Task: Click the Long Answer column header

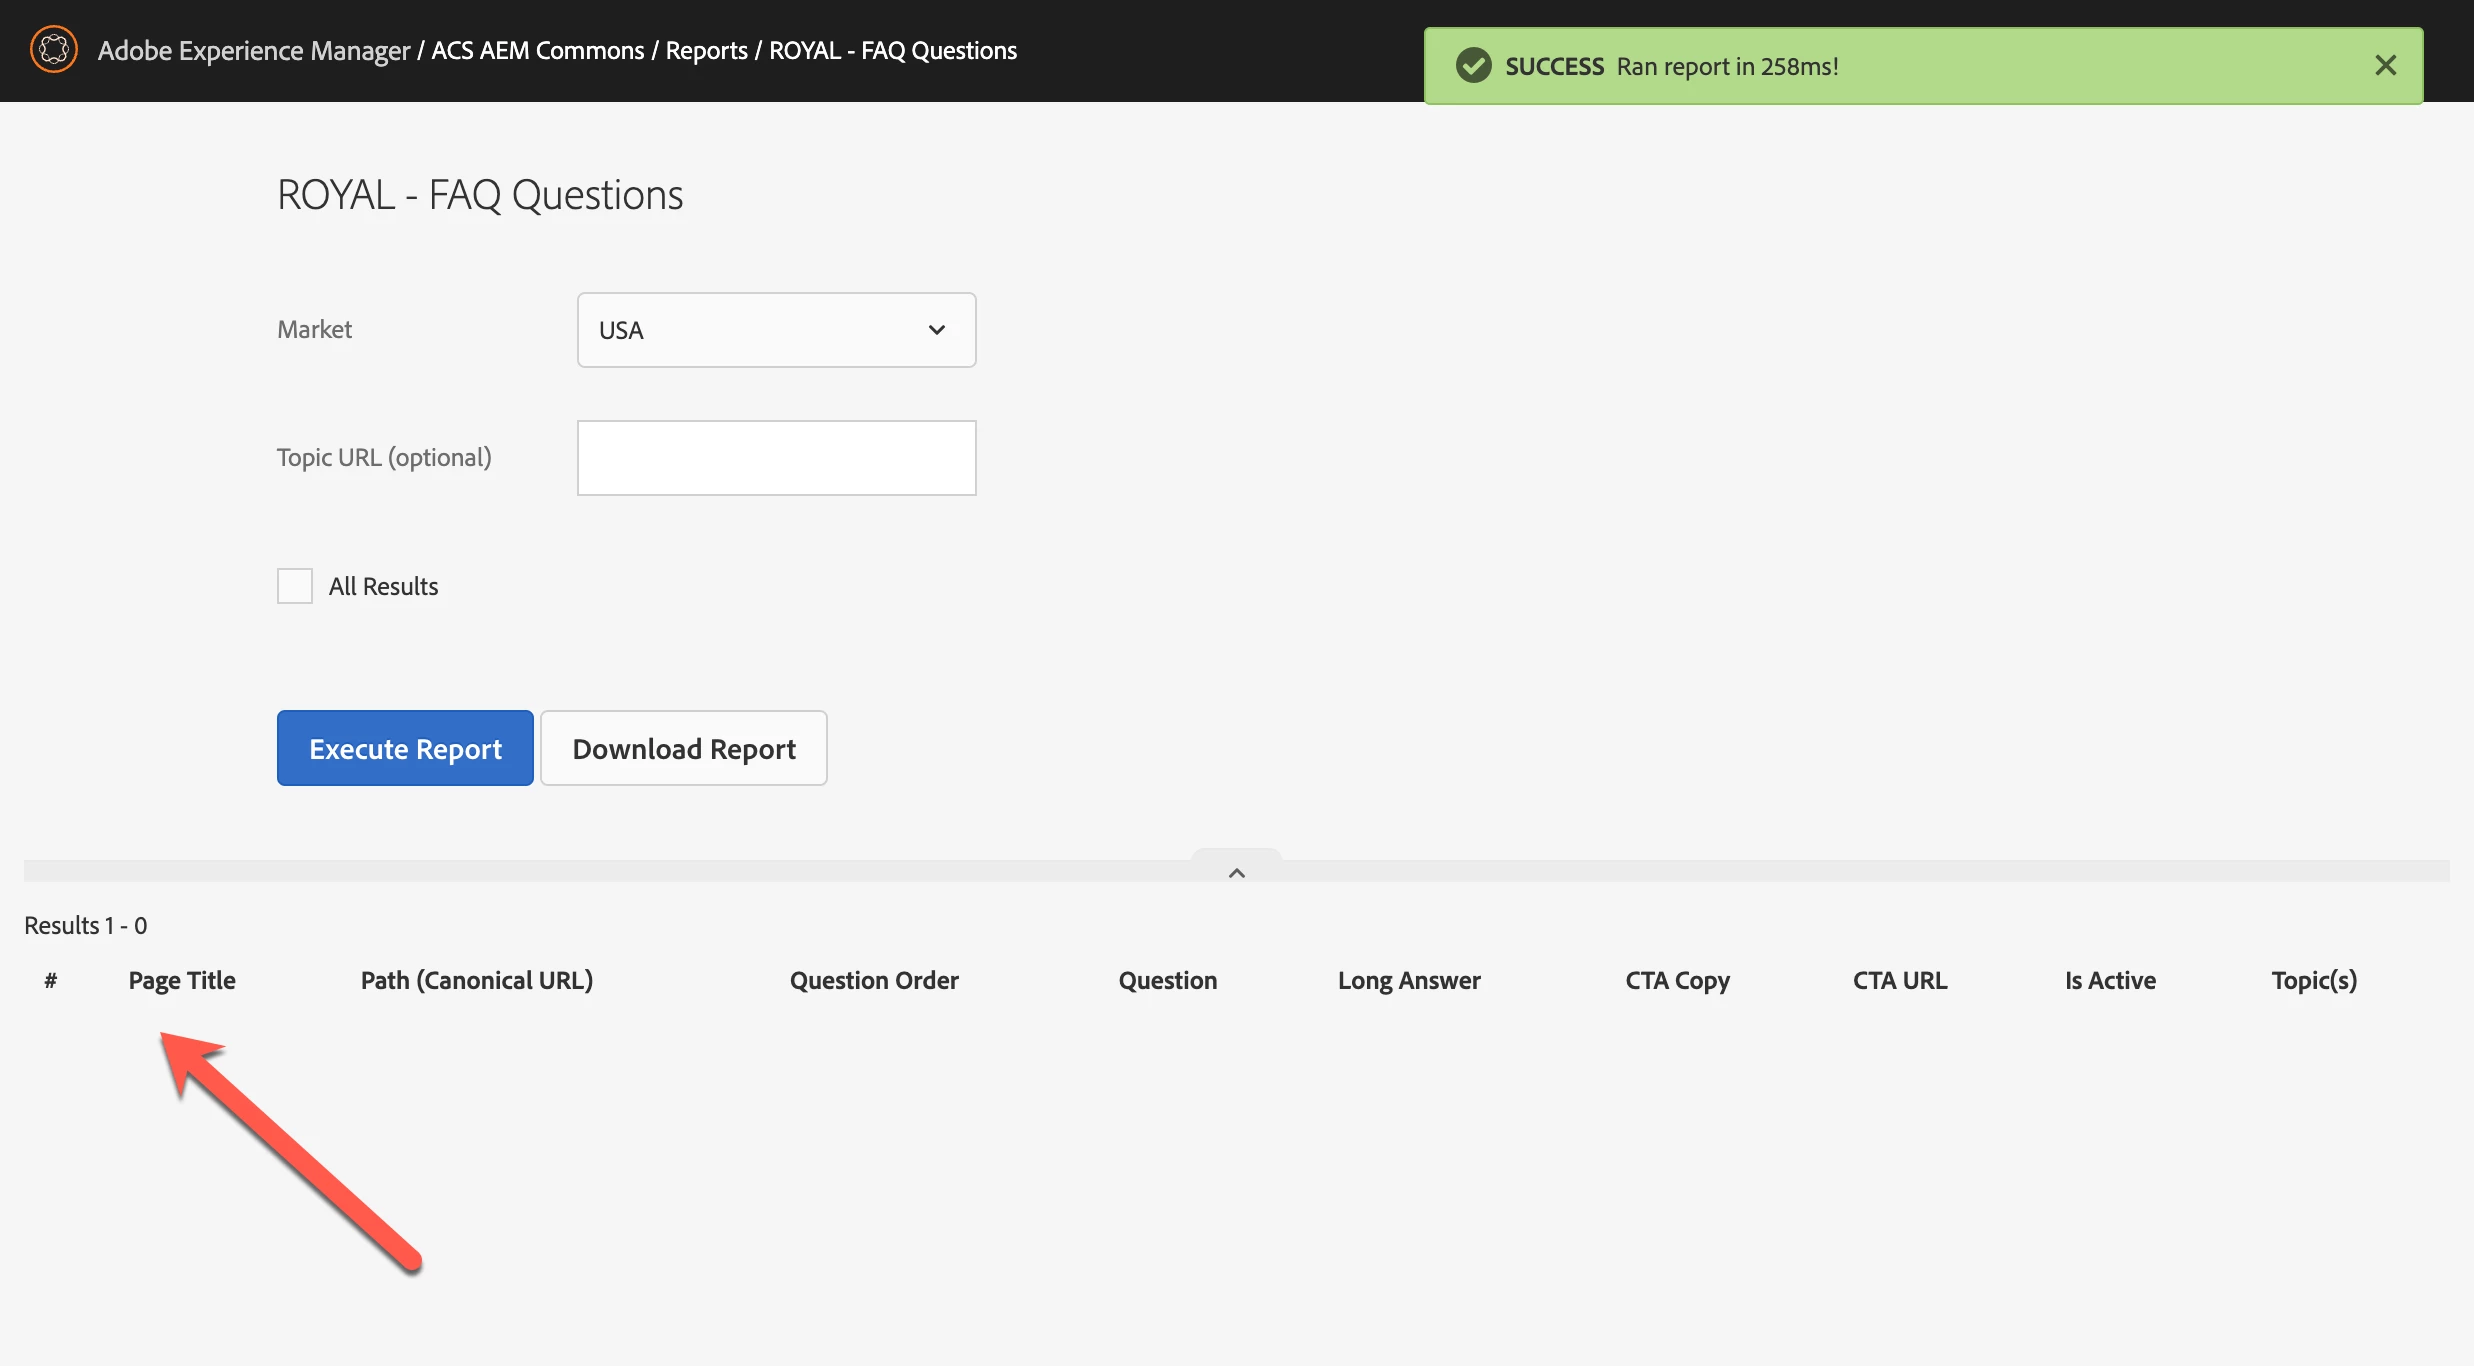Action: [1409, 980]
